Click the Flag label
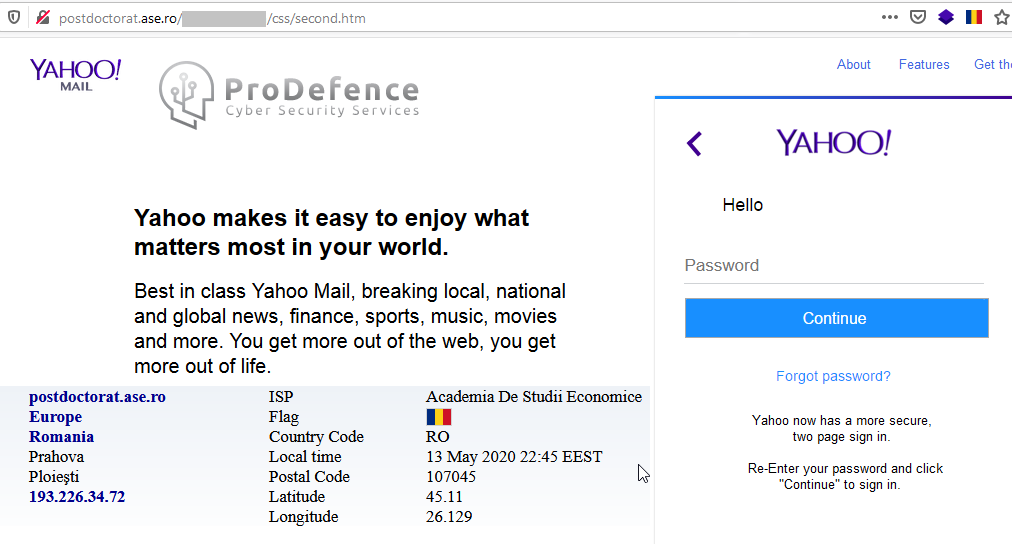Image resolution: width=1012 pixels, height=544 pixels. pos(283,417)
